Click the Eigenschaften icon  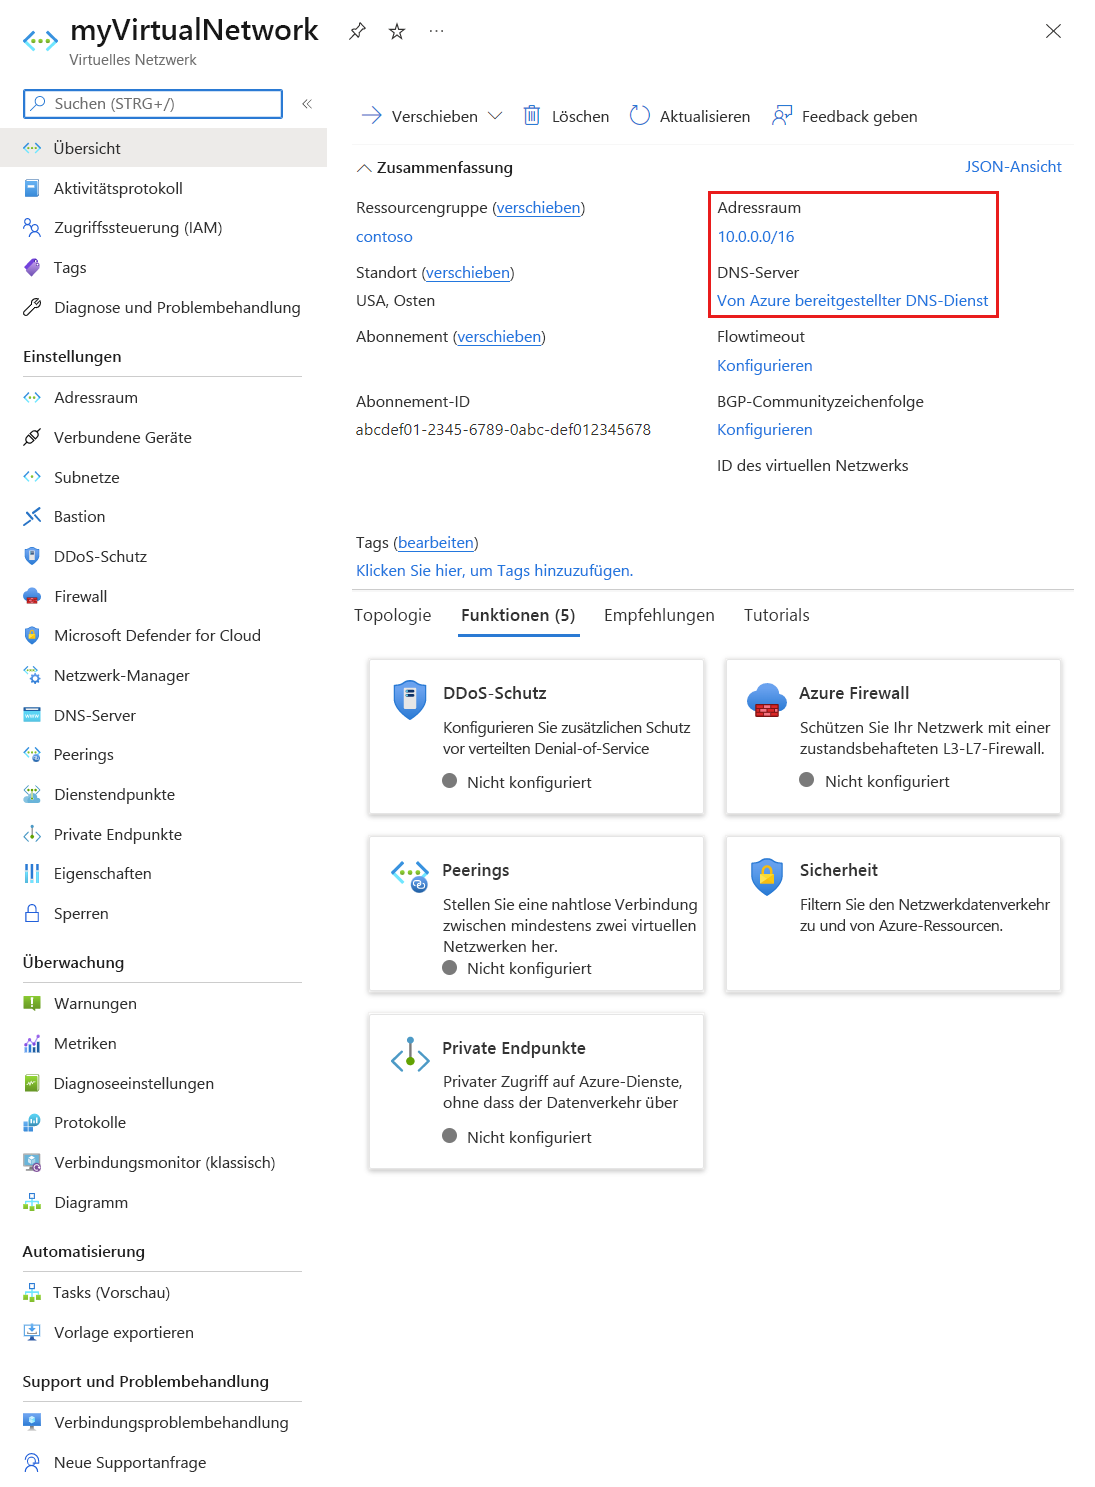[32, 874]
